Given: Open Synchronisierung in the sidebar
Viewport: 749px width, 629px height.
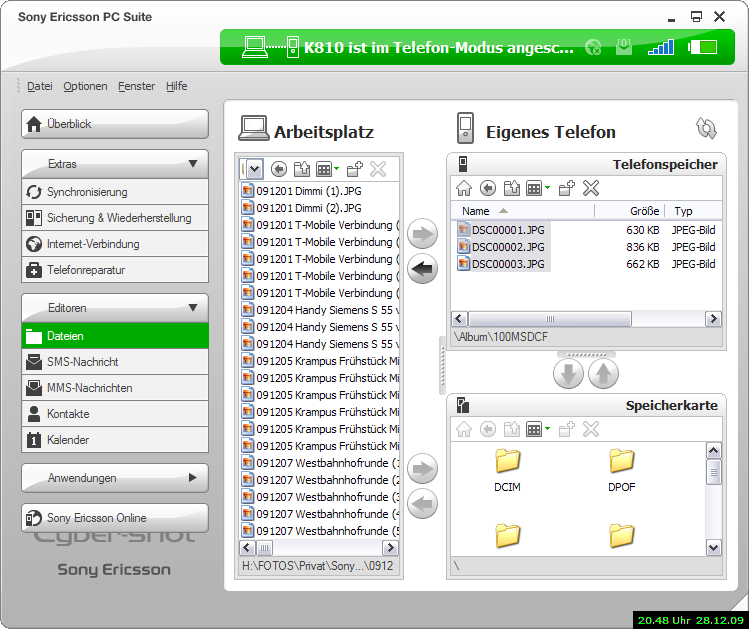Looking at the screenshot, I should click(115, 192).
